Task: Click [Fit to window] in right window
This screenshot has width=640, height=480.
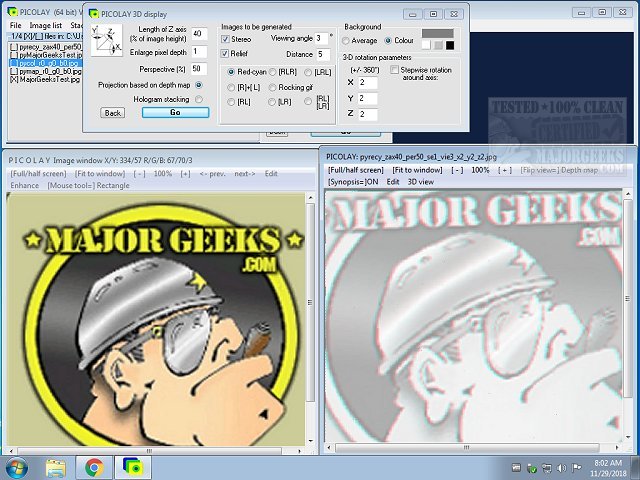Action: (x=417, y=170)
